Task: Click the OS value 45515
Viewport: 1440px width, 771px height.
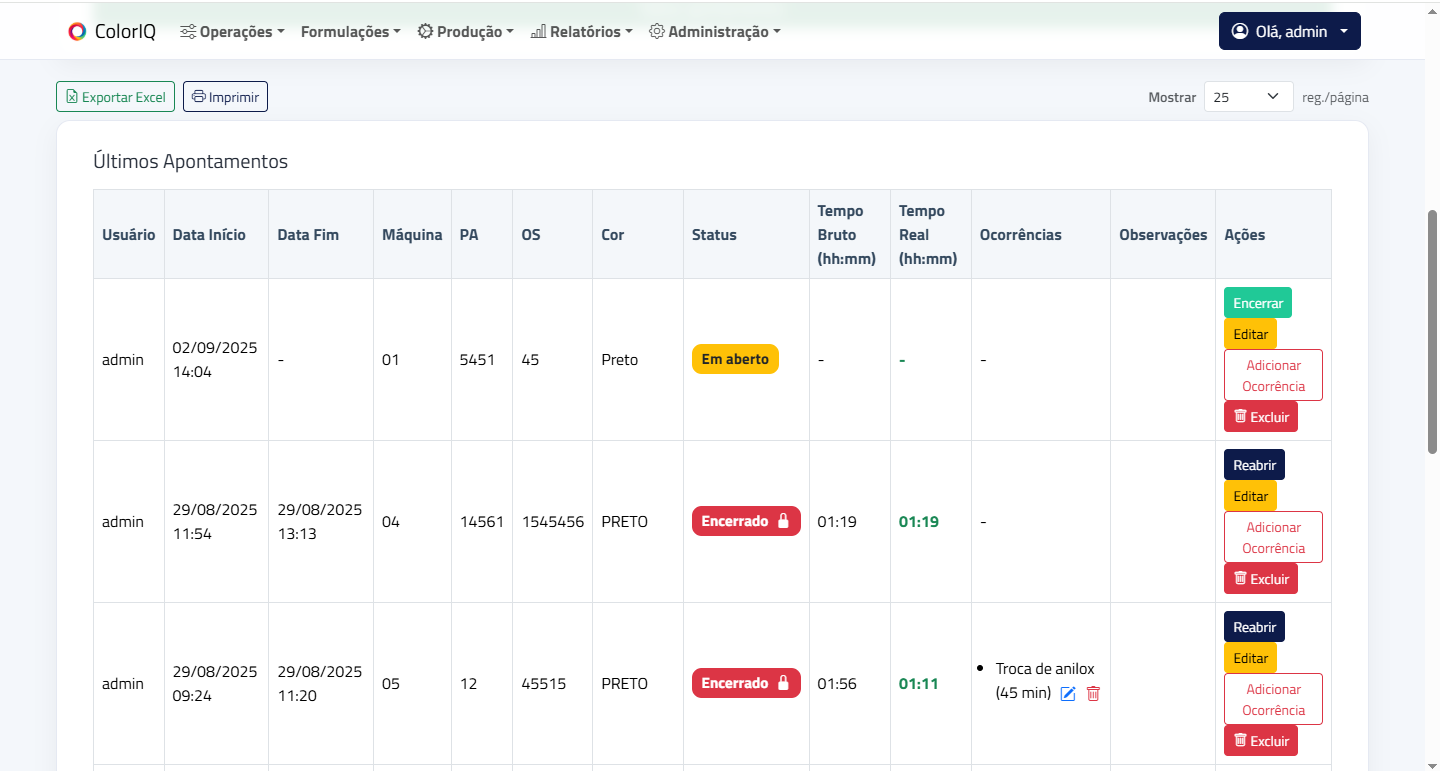Action: tap(544, 684)
